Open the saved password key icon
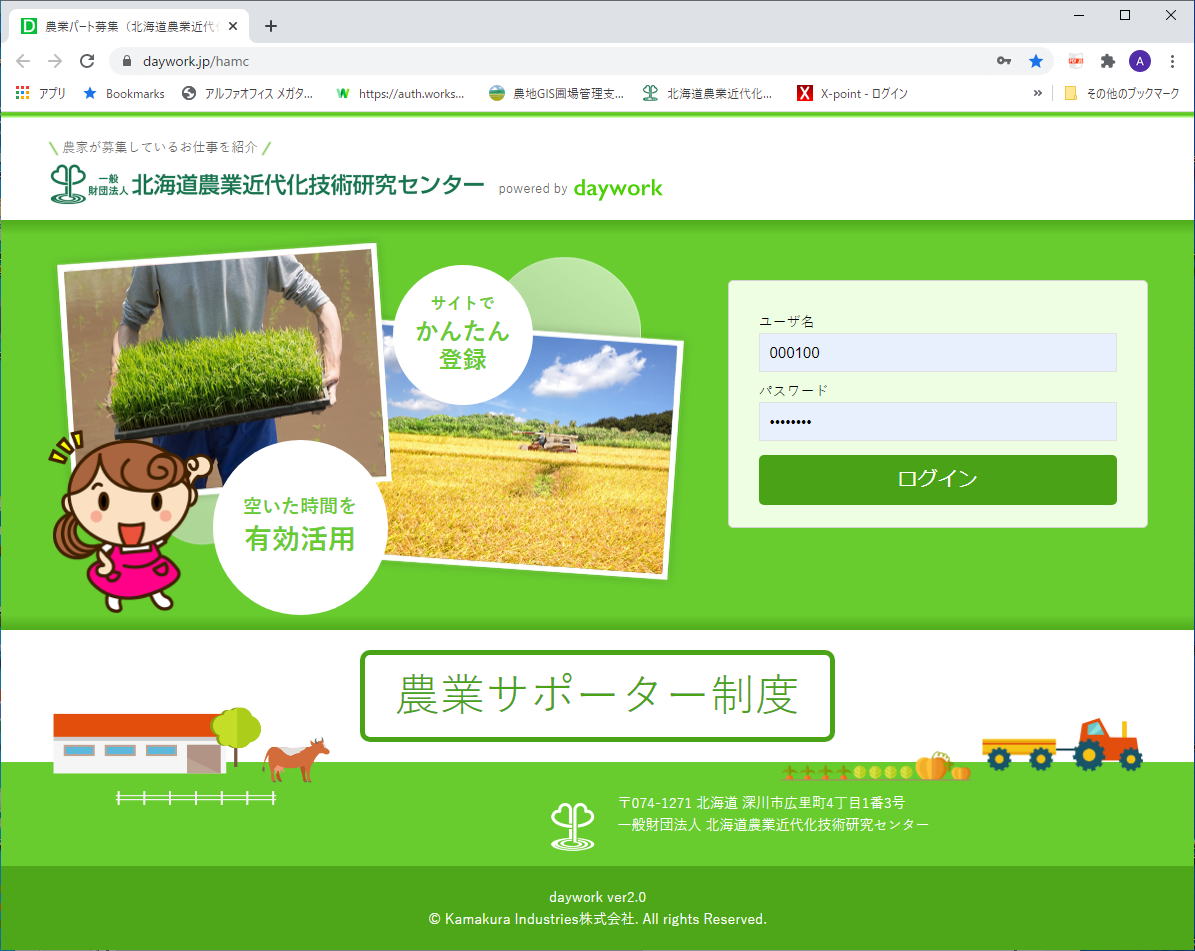 tap(1004, 61)
